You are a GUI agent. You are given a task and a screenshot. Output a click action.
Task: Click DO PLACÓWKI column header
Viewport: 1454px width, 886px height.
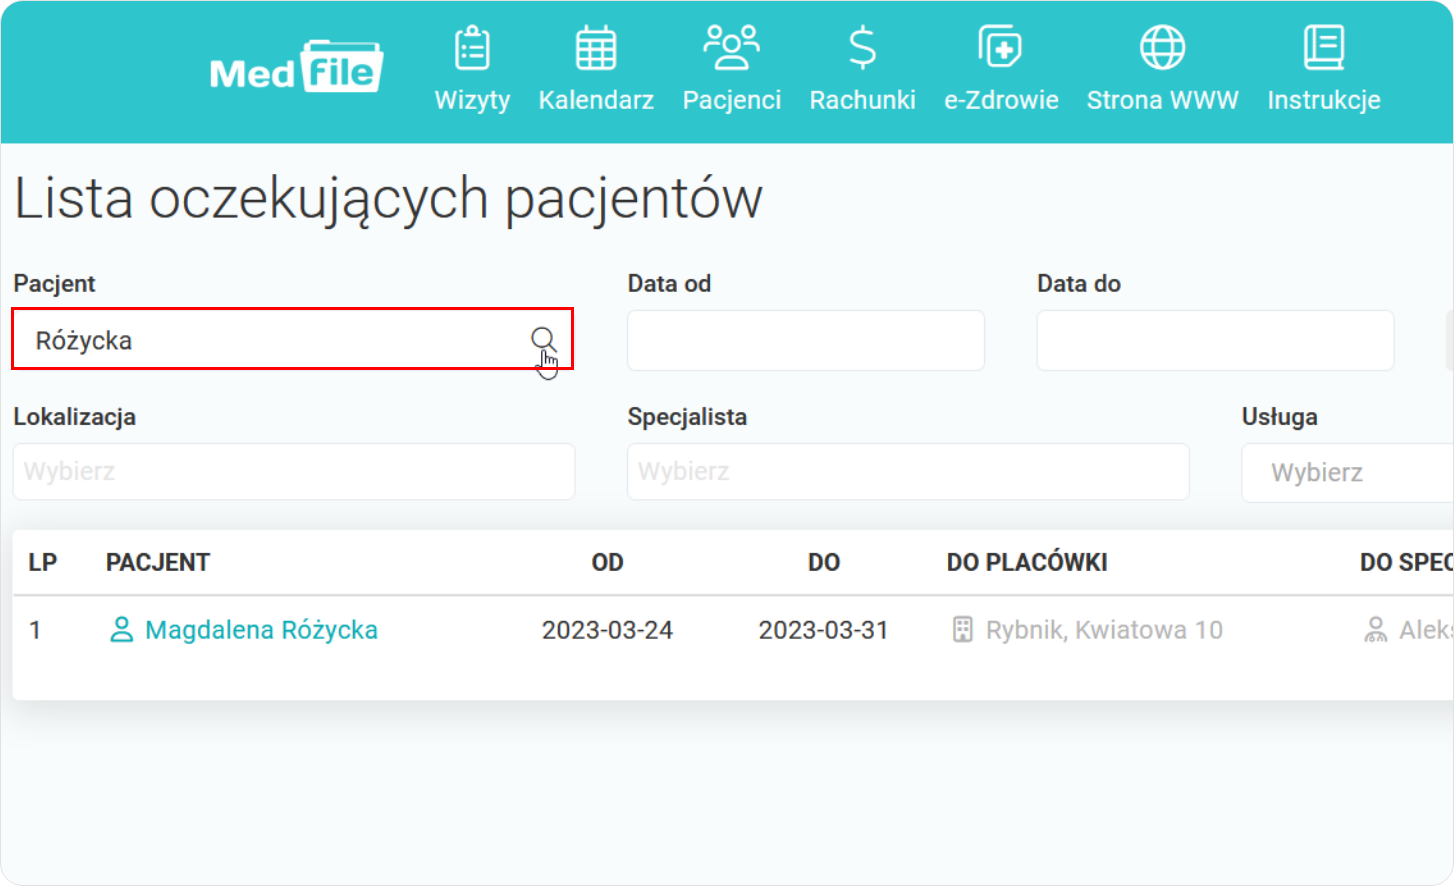pos(1027,562)
